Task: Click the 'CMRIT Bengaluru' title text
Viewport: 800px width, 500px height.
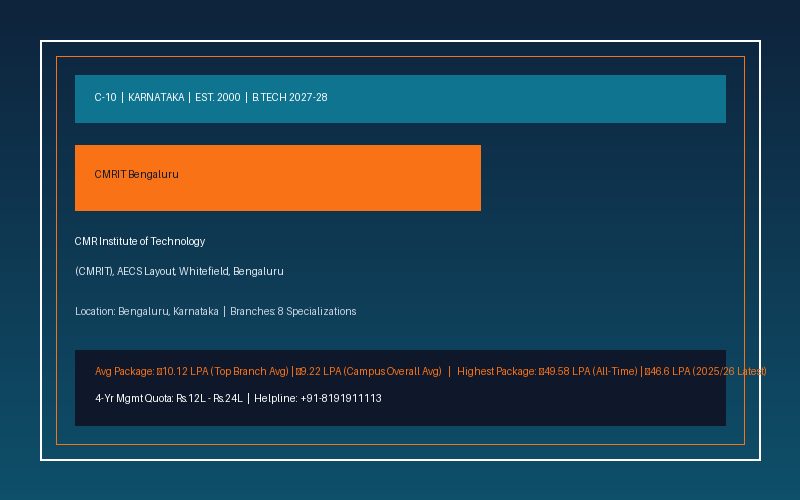Action: (136, 174)
